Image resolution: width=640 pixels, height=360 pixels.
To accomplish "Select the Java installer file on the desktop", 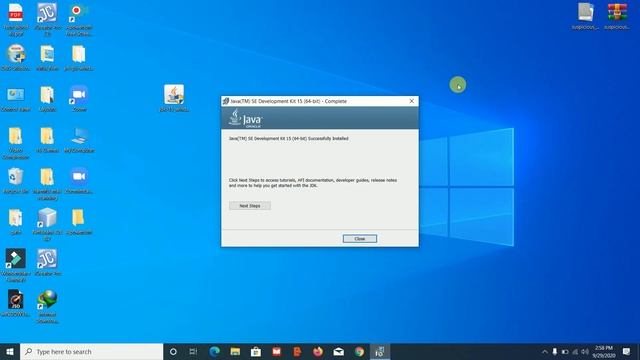I will (174, 98).
